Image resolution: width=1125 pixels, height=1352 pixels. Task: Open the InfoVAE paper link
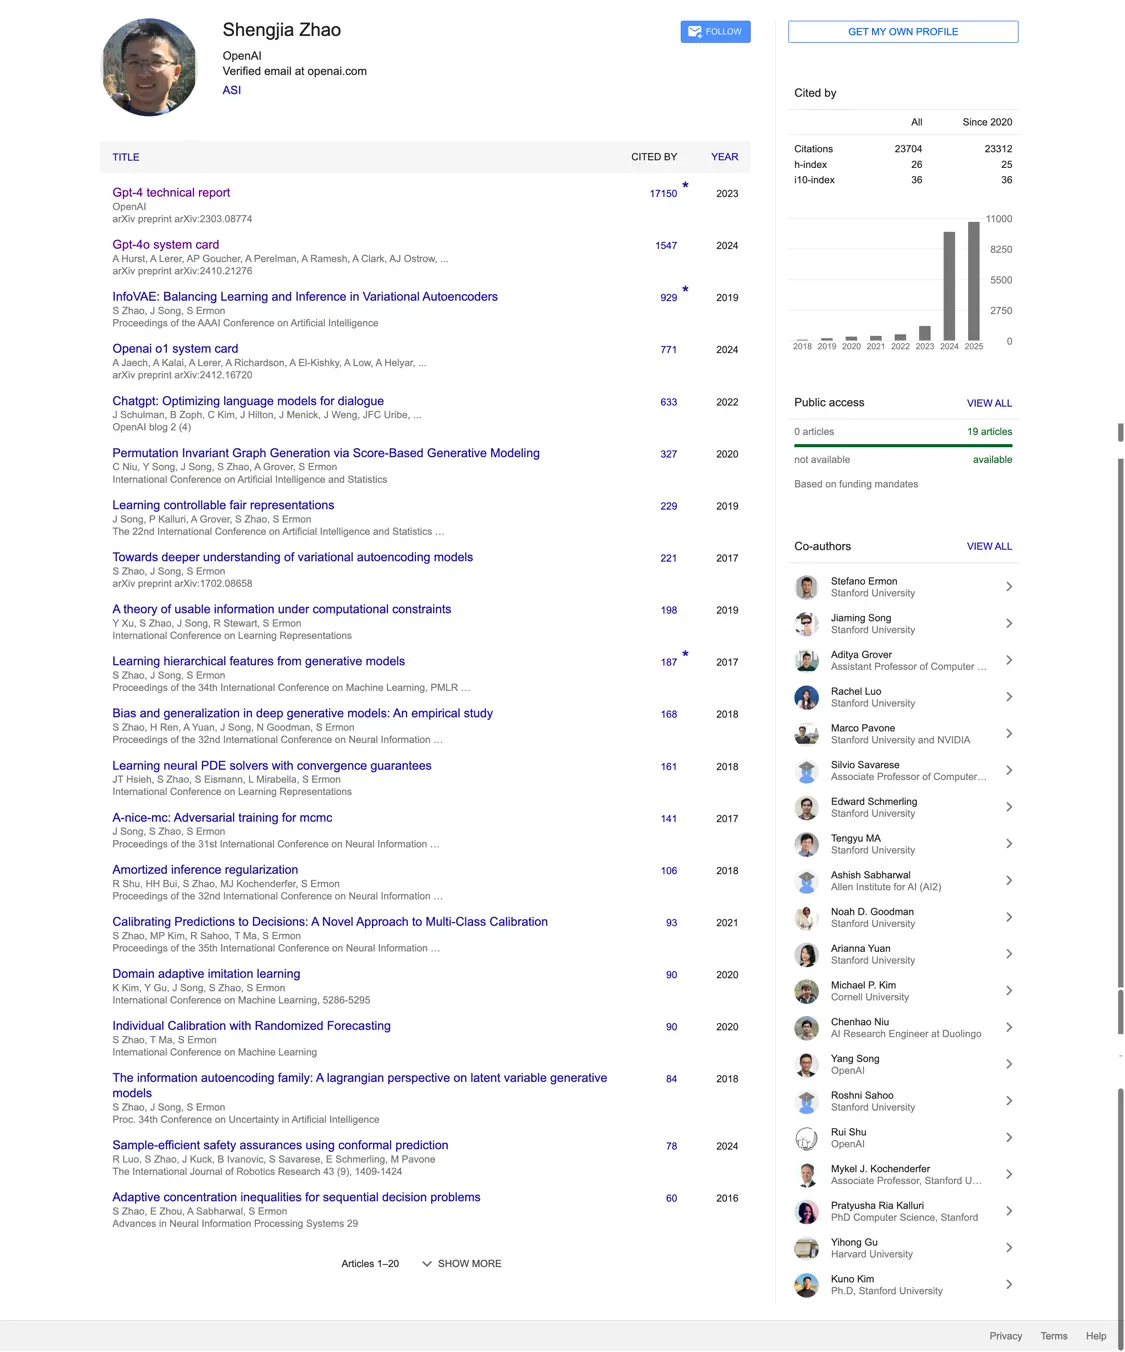click(x=305, y=297)
